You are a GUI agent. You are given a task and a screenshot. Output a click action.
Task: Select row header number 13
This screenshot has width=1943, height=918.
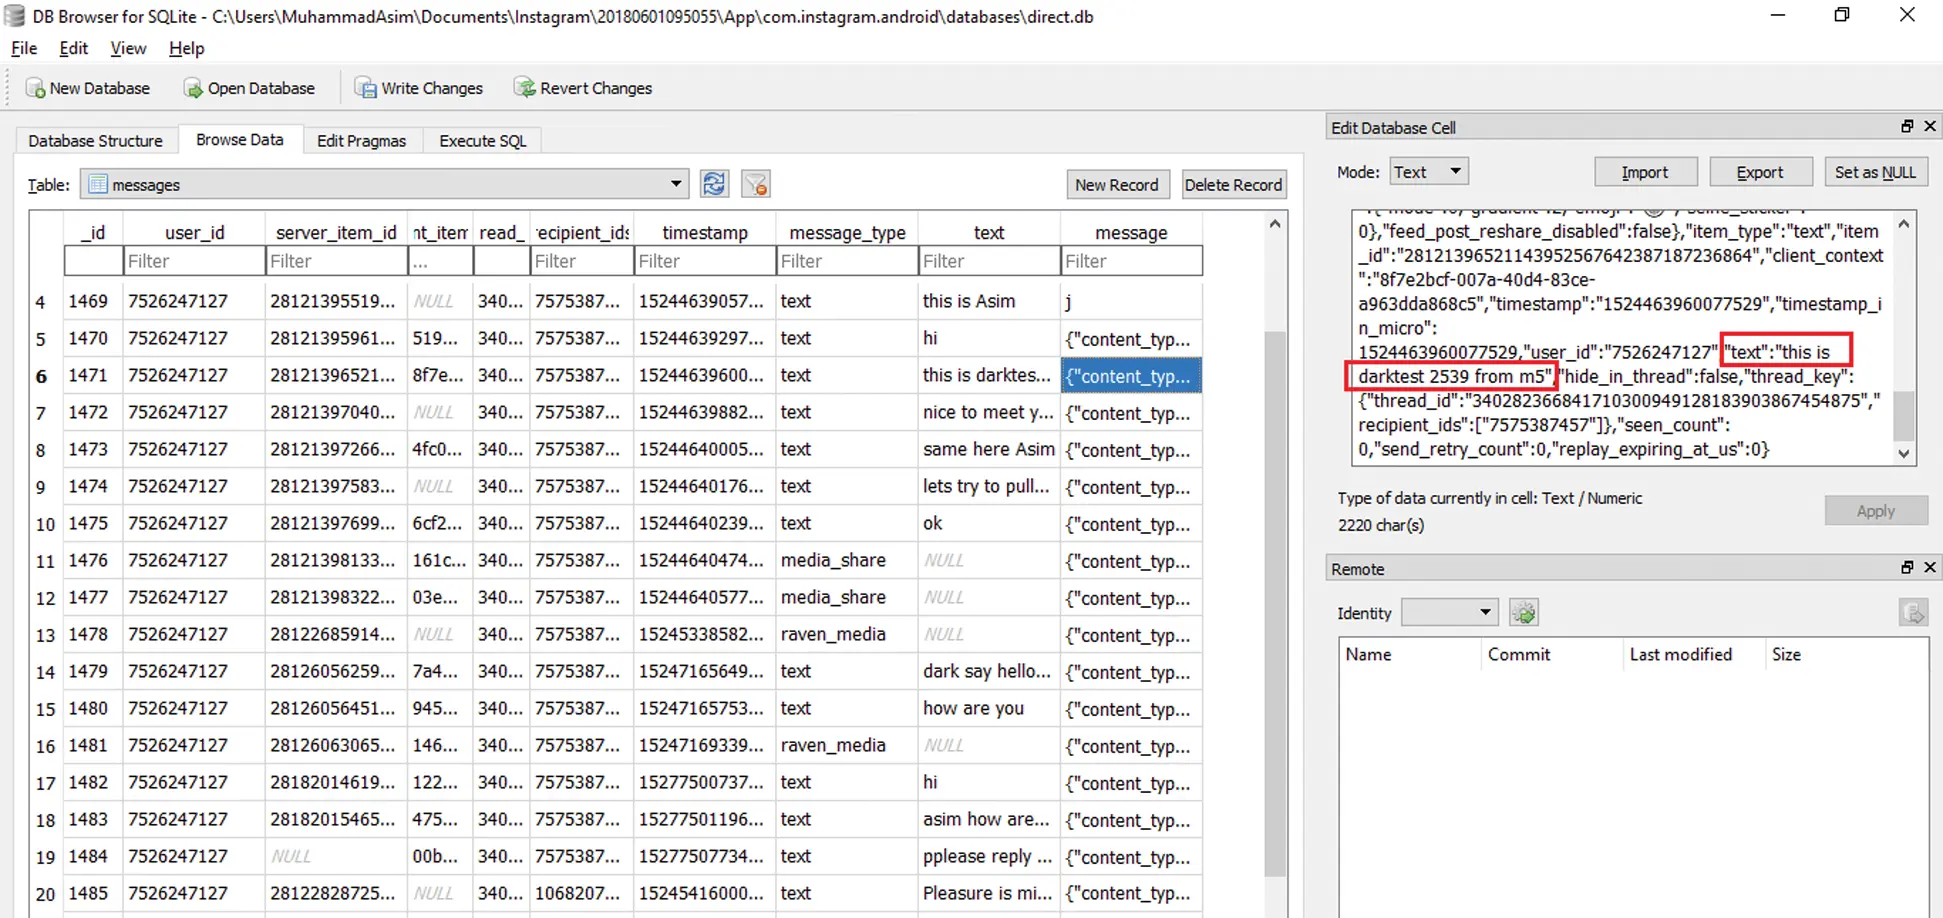coord(46,635)
